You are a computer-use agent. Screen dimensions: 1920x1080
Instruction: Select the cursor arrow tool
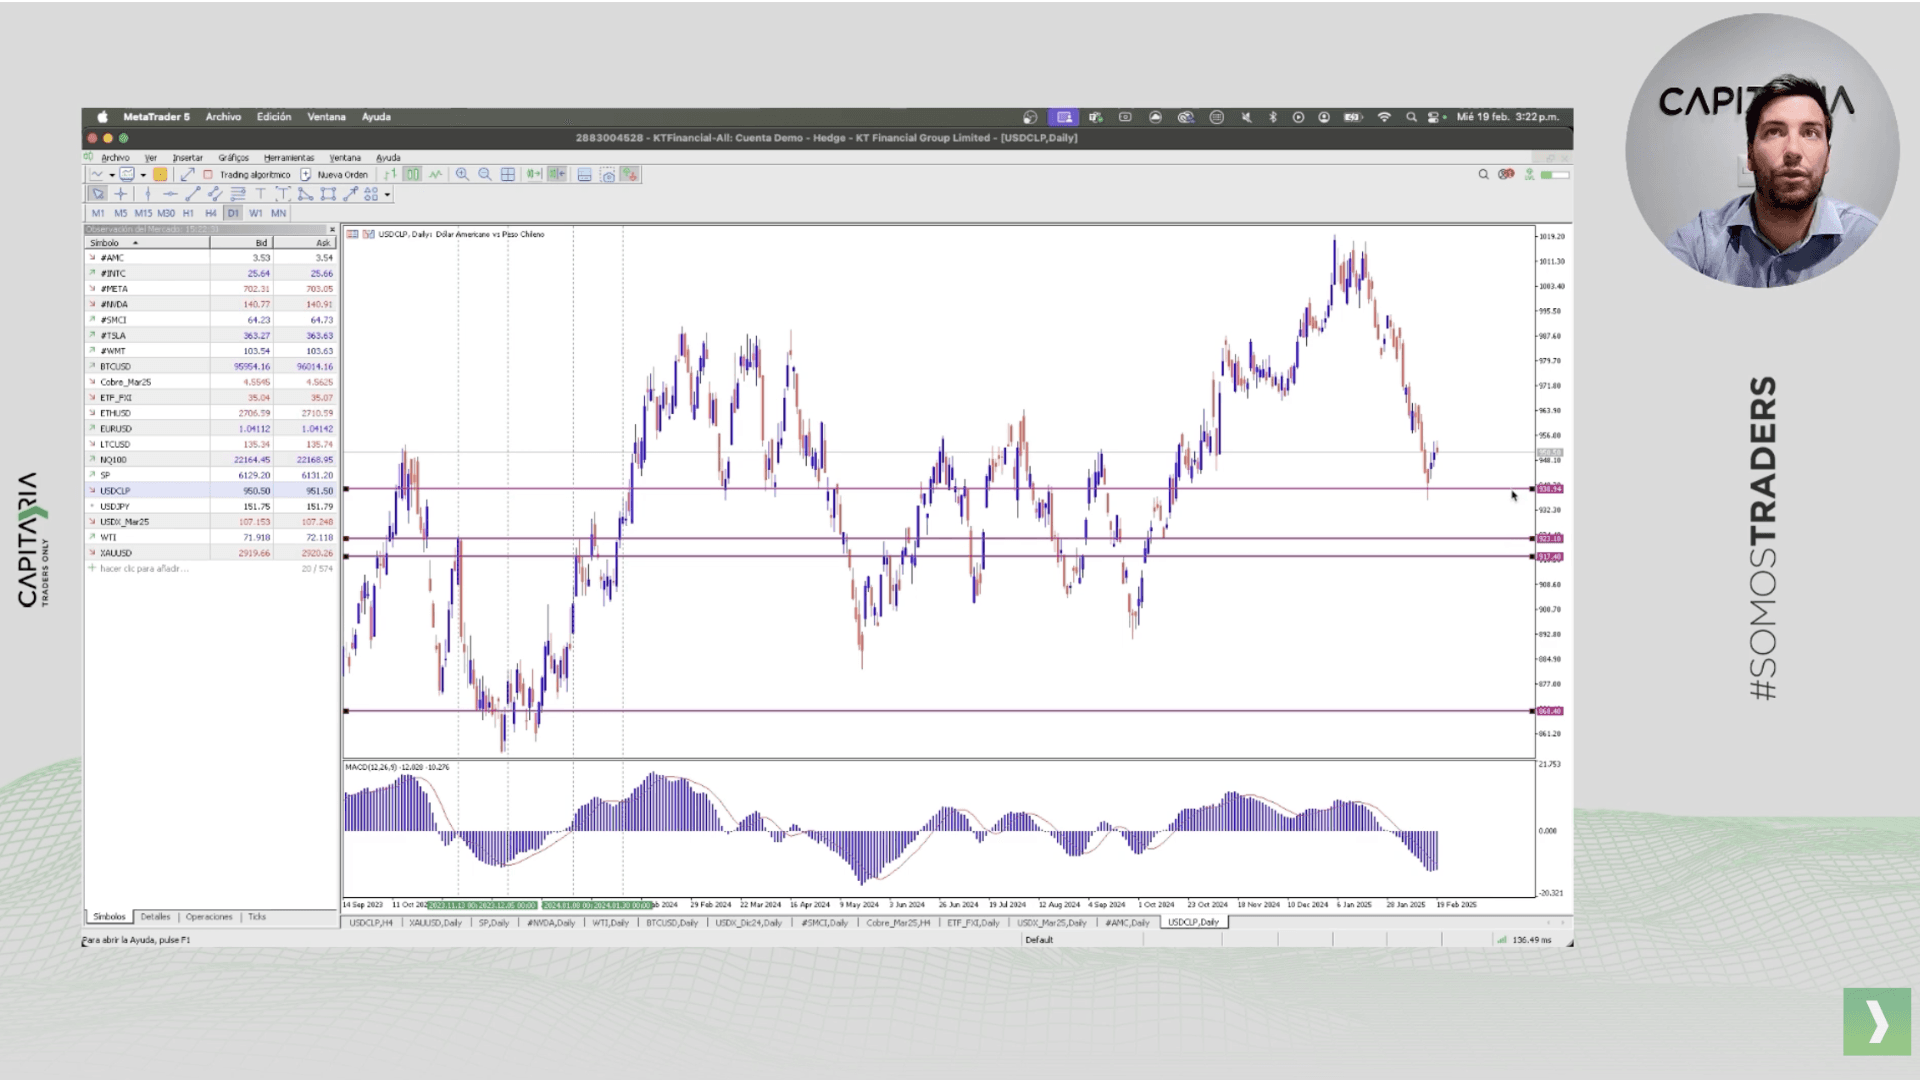[x=97, y=194]
